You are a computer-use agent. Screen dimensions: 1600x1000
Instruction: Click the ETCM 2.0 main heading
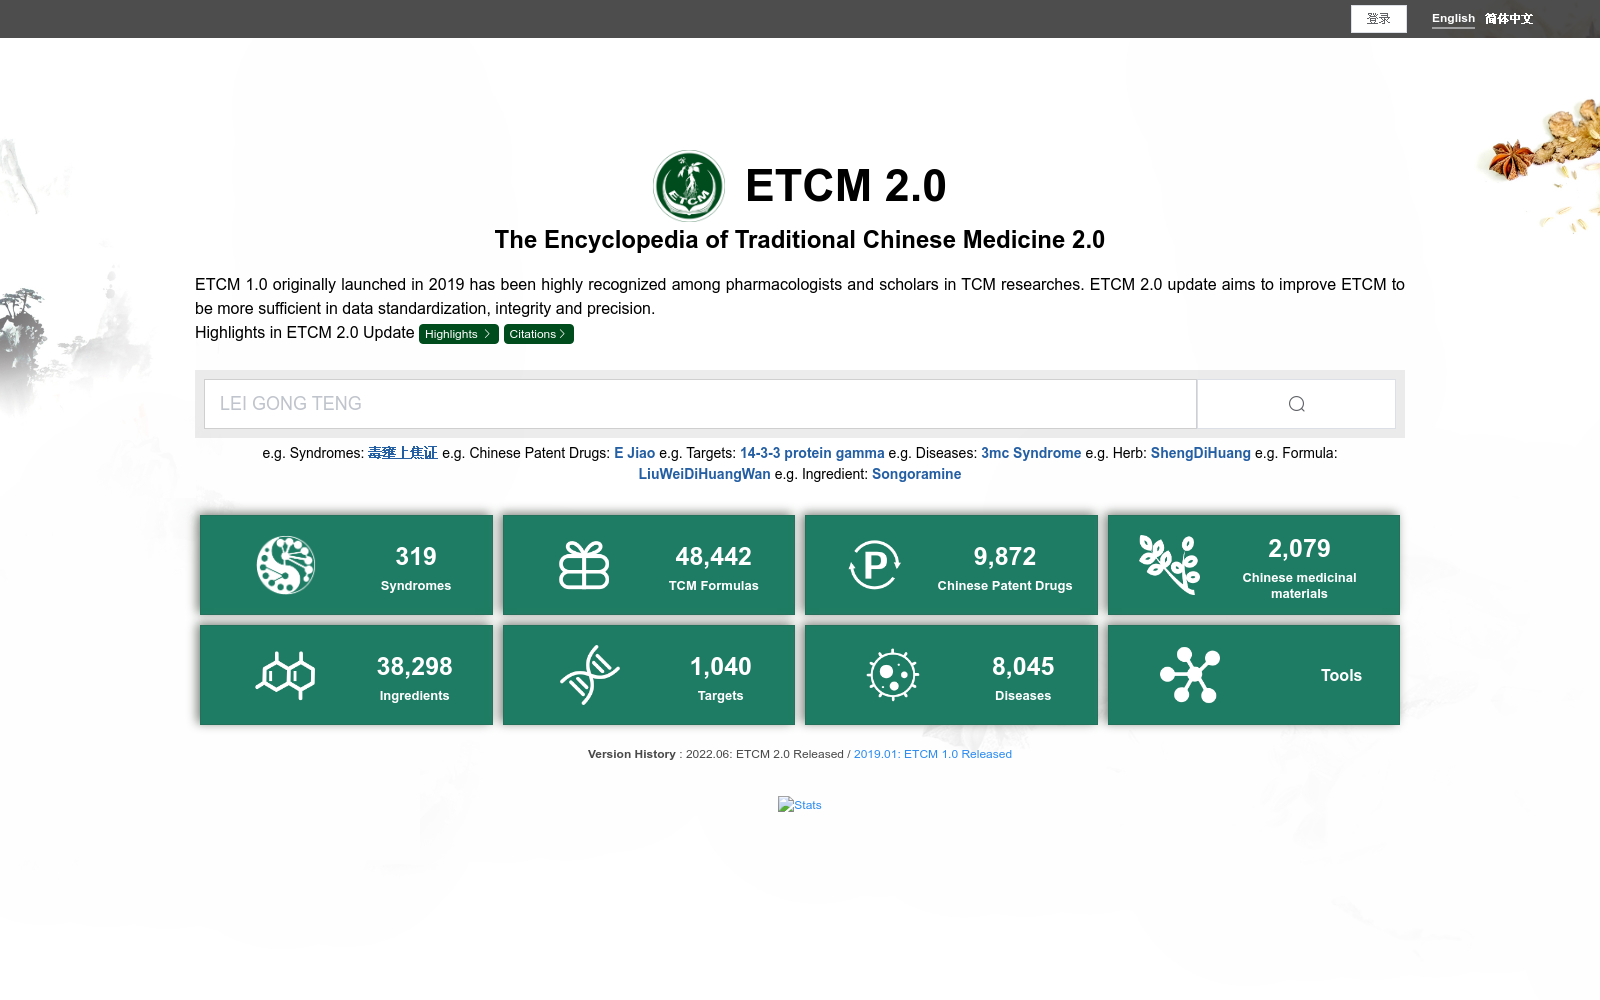(x=846, y=186)
